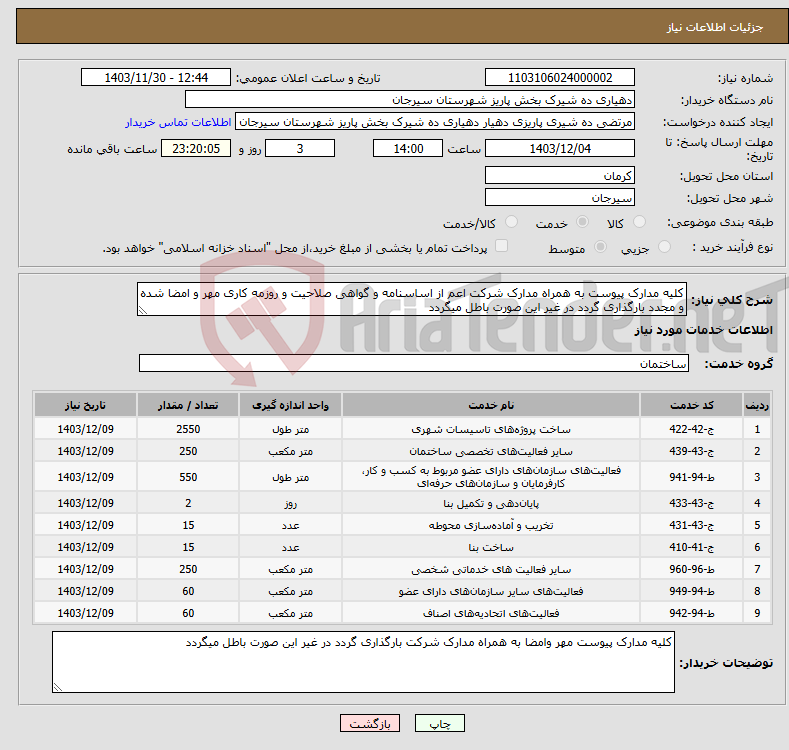Click service code ج-41-410

(x=692, y=547)
